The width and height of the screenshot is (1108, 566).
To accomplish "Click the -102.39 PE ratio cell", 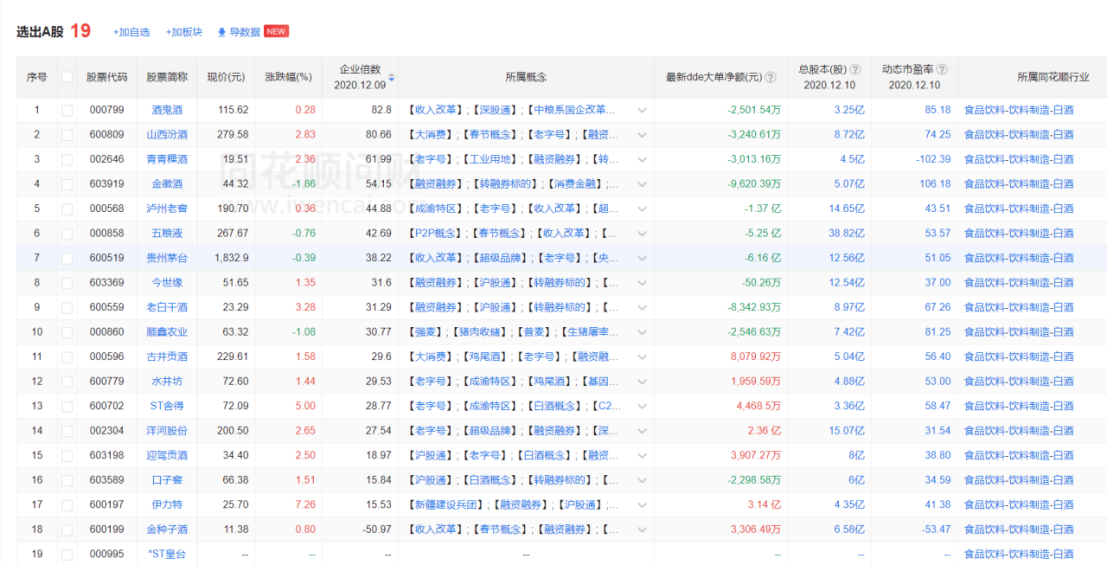I will 934,160.
